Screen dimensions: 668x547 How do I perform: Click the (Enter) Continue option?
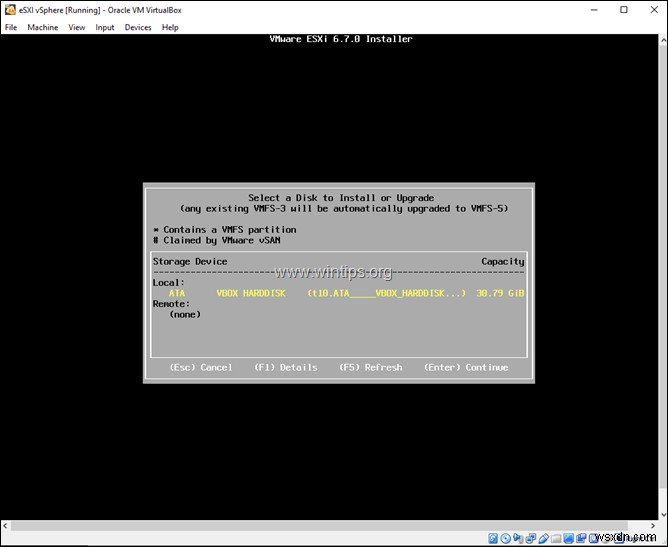tap(466, 367)
